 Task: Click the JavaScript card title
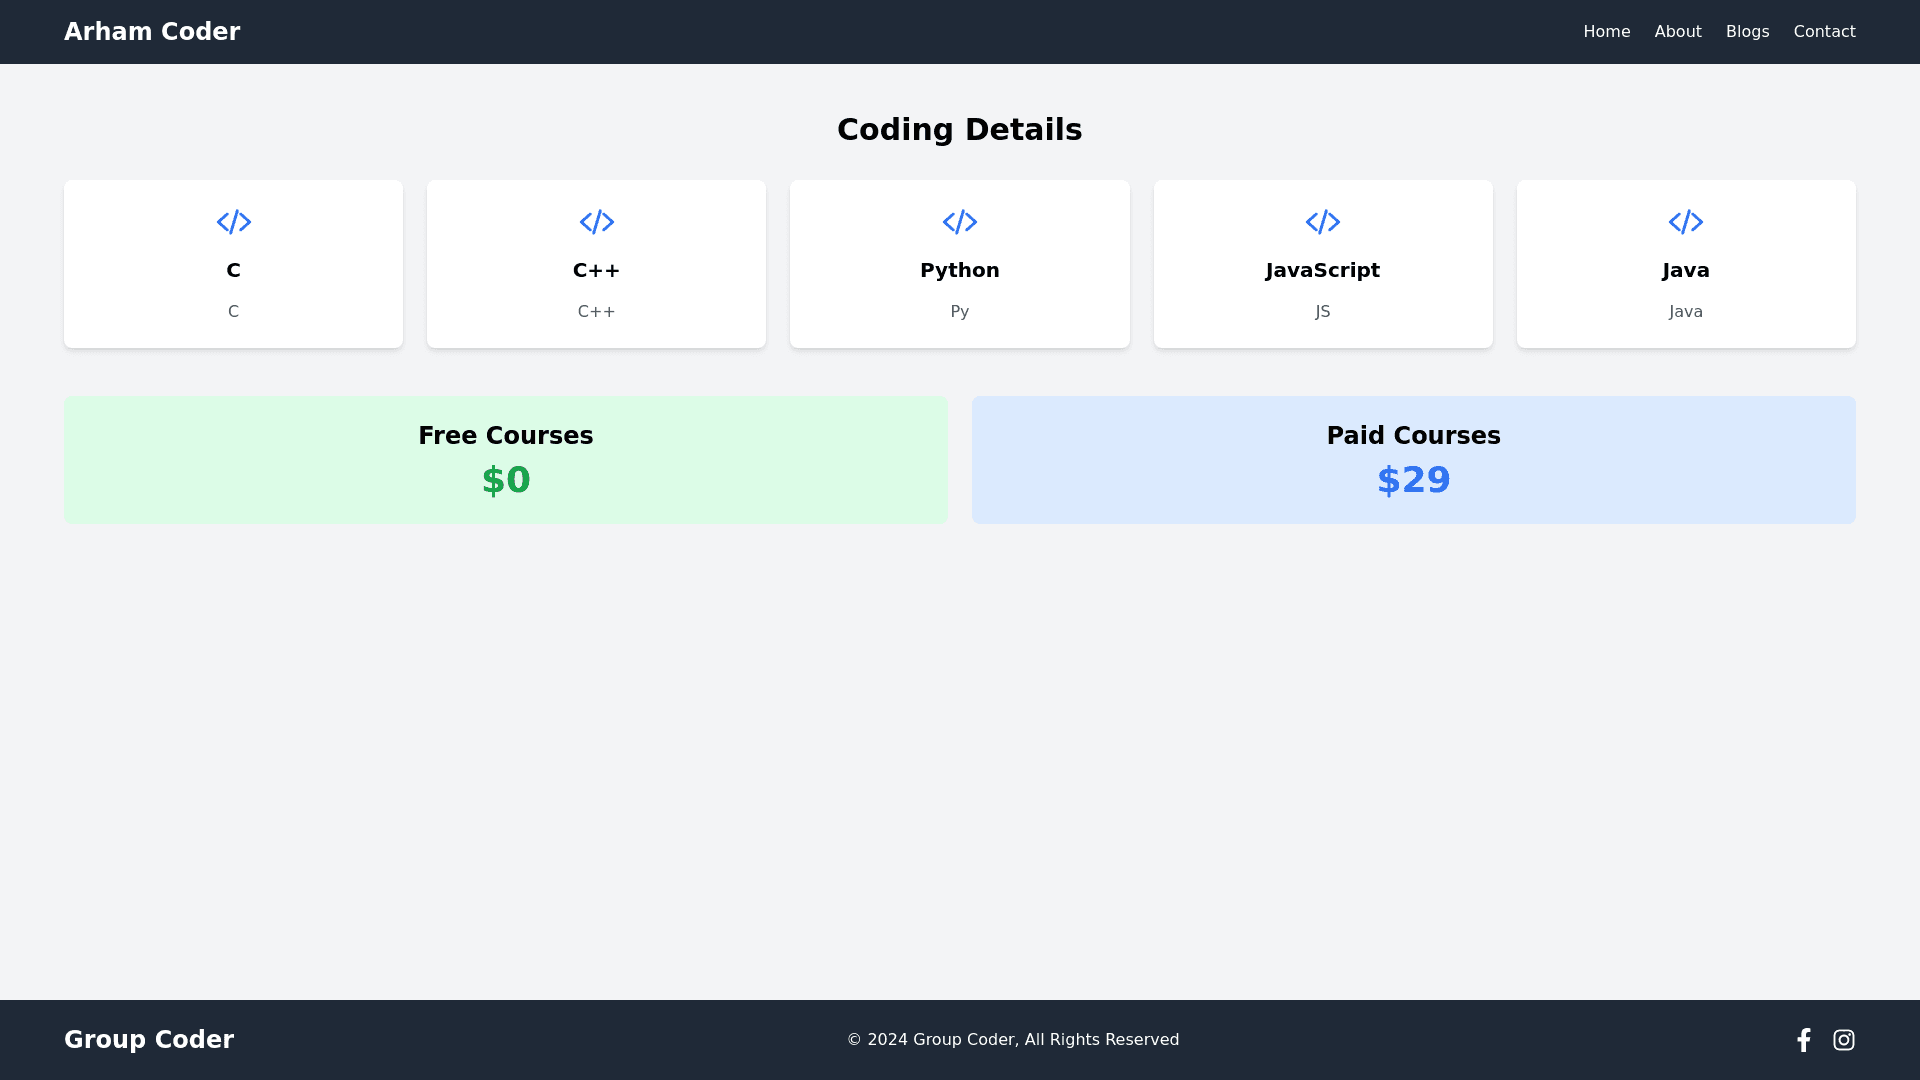tap(1322, 270)
